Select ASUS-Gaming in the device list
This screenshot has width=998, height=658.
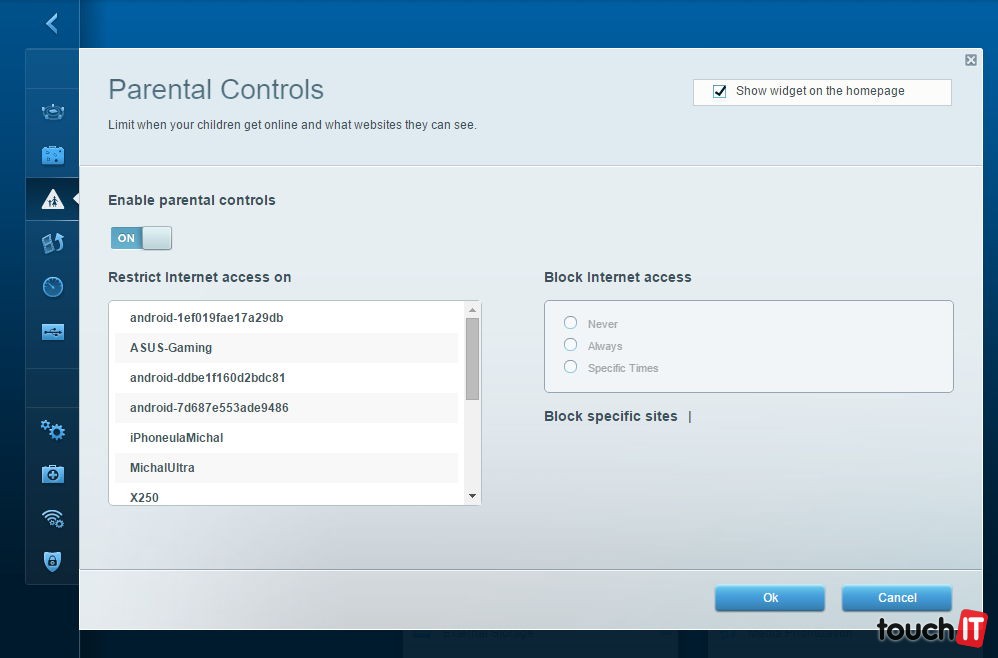click(171, 348)
